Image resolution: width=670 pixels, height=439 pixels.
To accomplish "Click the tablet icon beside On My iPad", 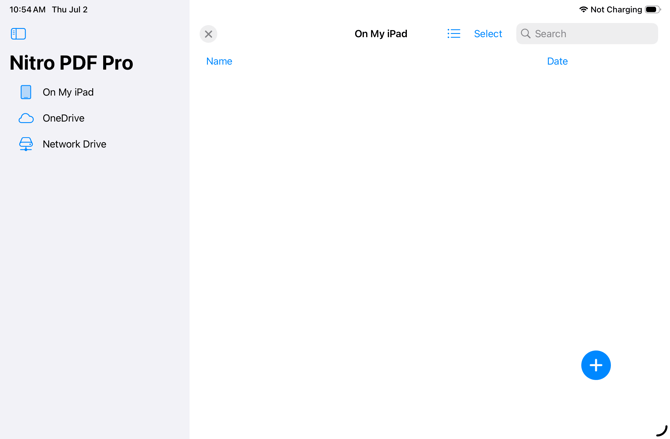I will pyautogui.click(x=26, y=92).
